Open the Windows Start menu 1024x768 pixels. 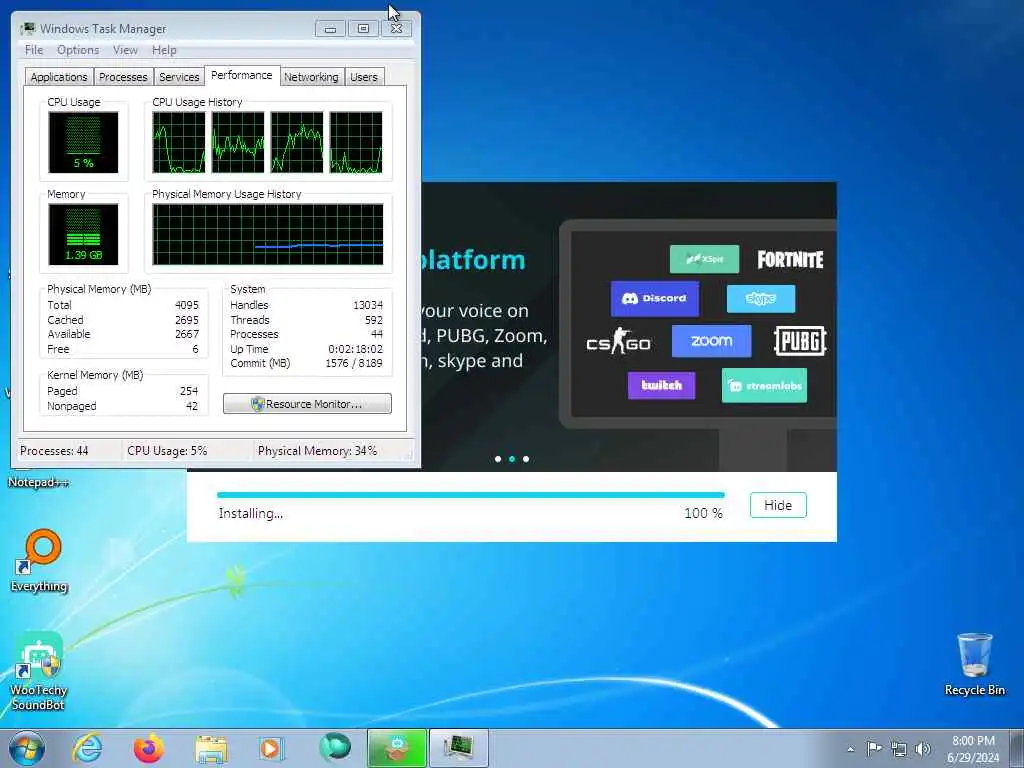click(27, 748)
